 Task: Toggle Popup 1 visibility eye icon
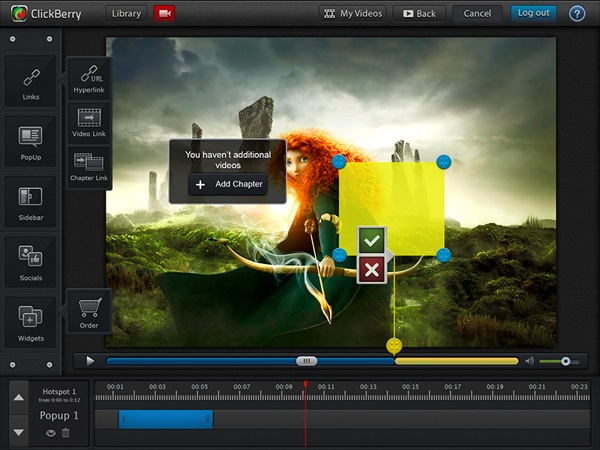(x=51, y=433)
